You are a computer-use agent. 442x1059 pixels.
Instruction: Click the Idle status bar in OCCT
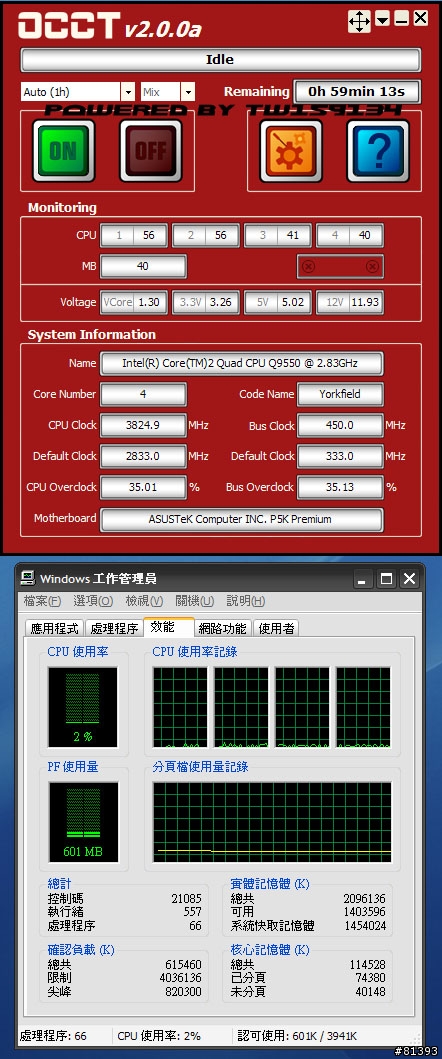pos(220,59)
